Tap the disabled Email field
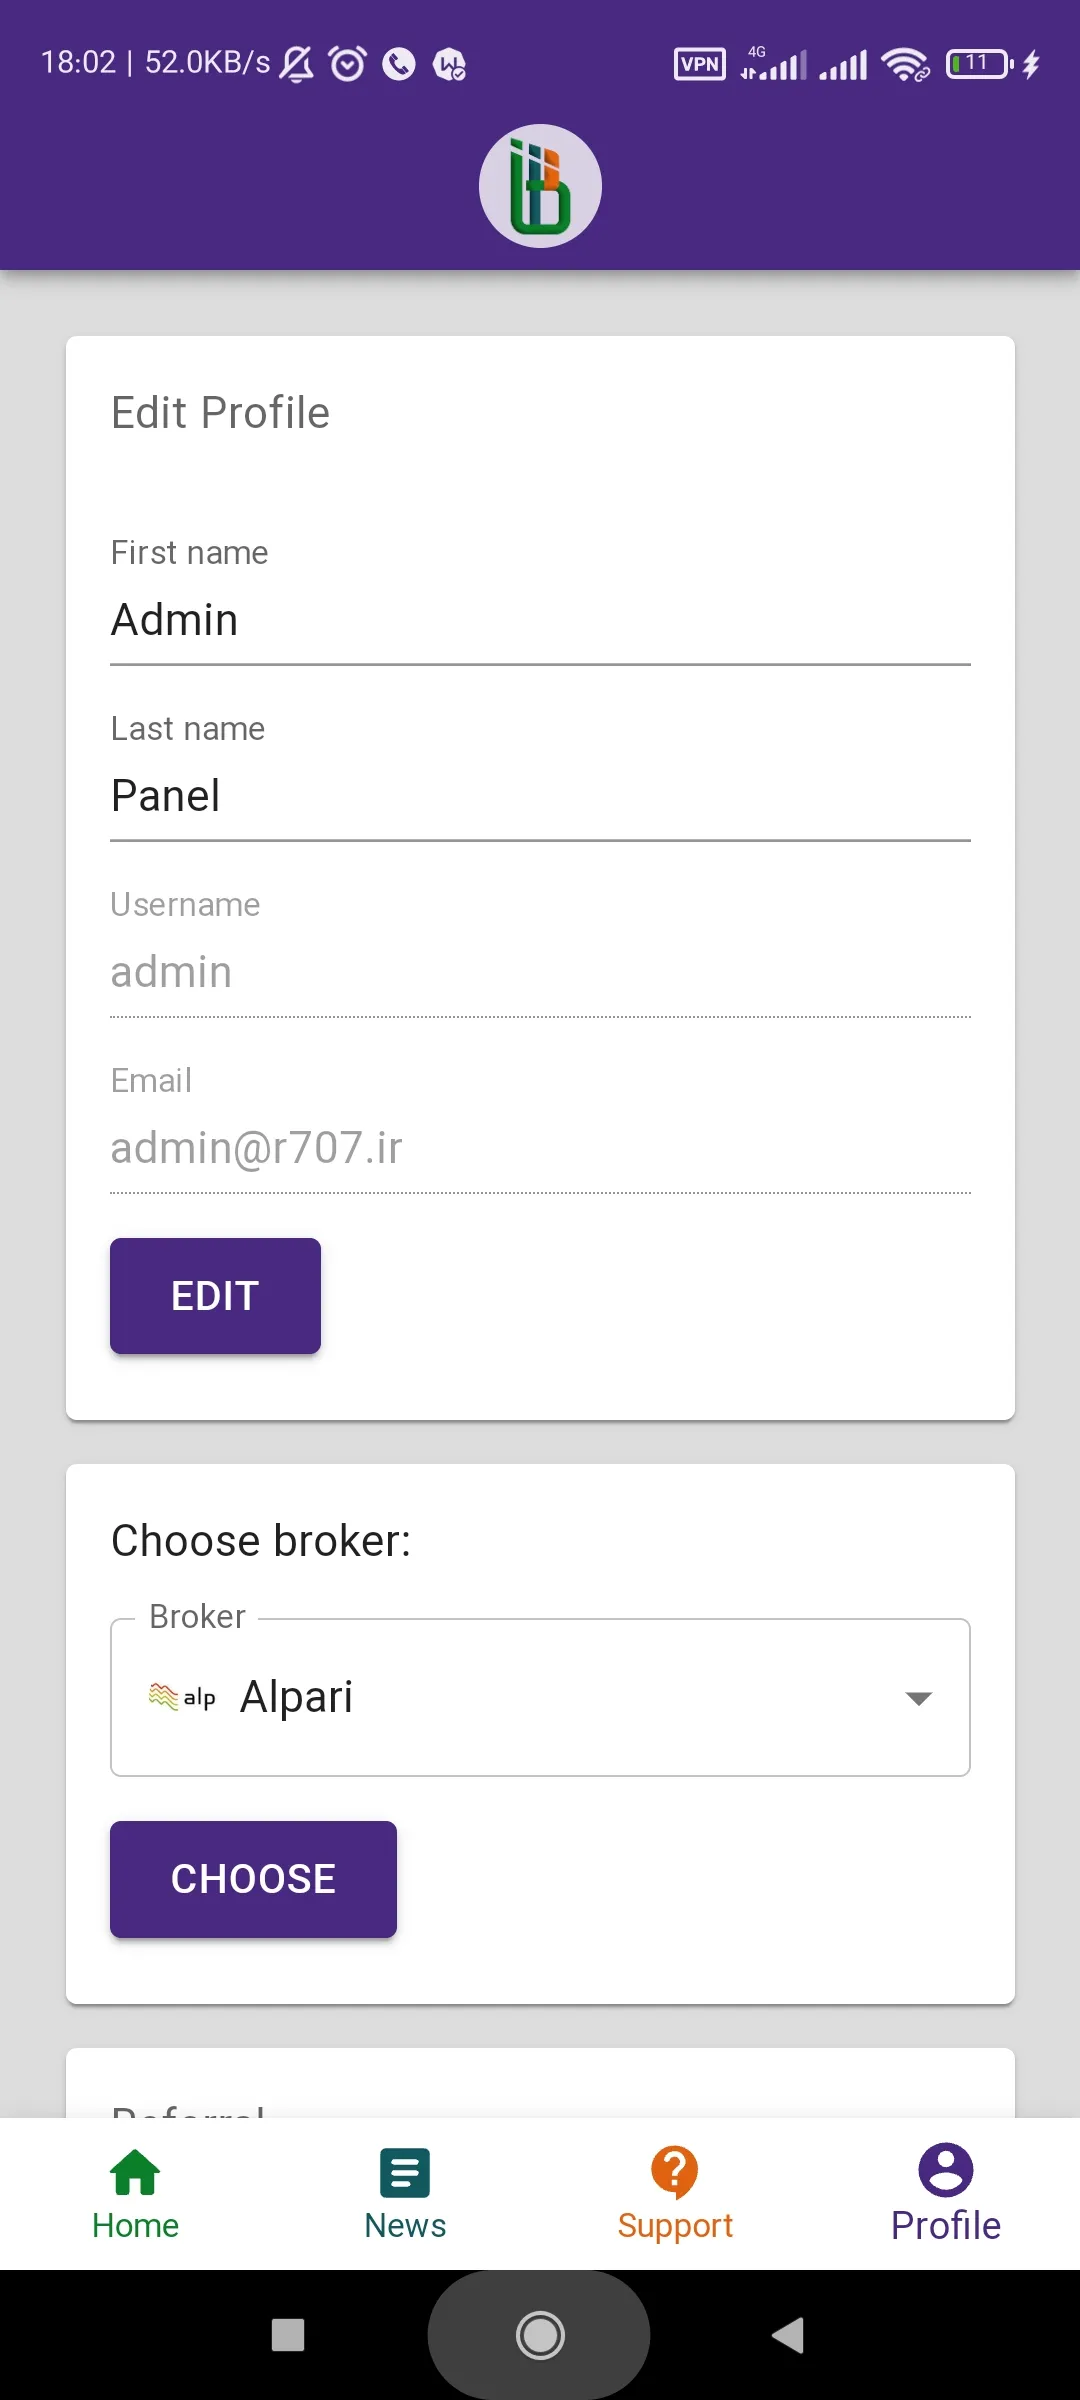The image size is (1080, 2400). point(540,1148)
